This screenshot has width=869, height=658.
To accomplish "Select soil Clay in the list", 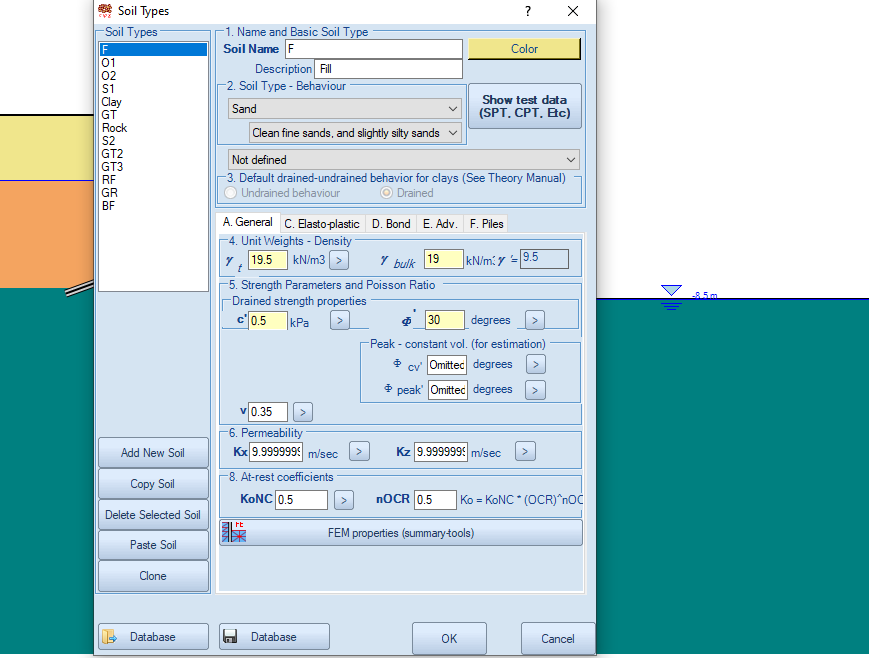I will coord(153,102).
